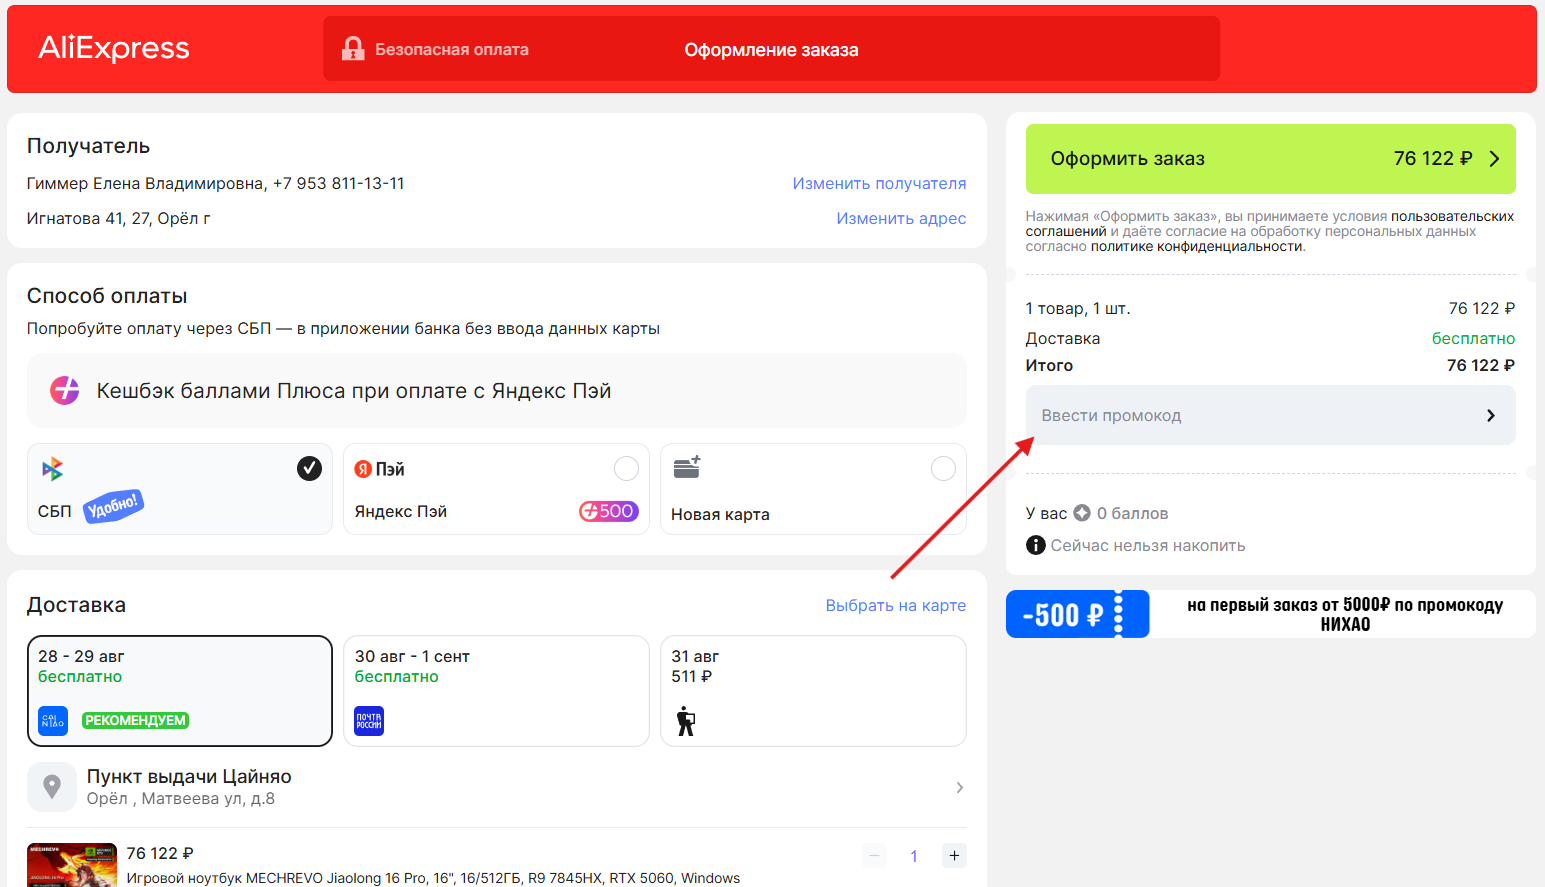Click product title MECHREVO Jiaolong 16 Pro

[433, 878]
